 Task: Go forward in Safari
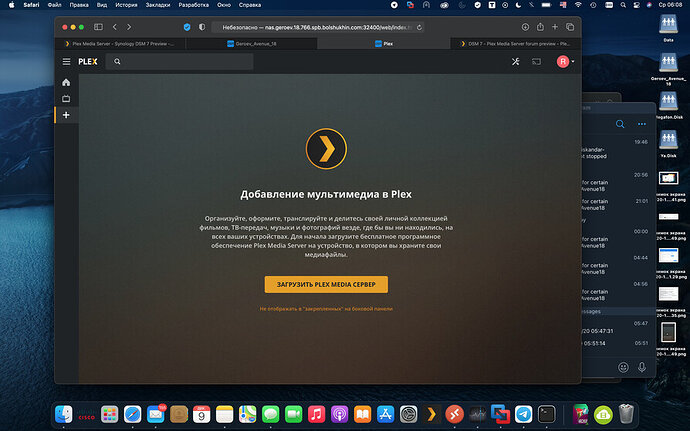[129, 27]
